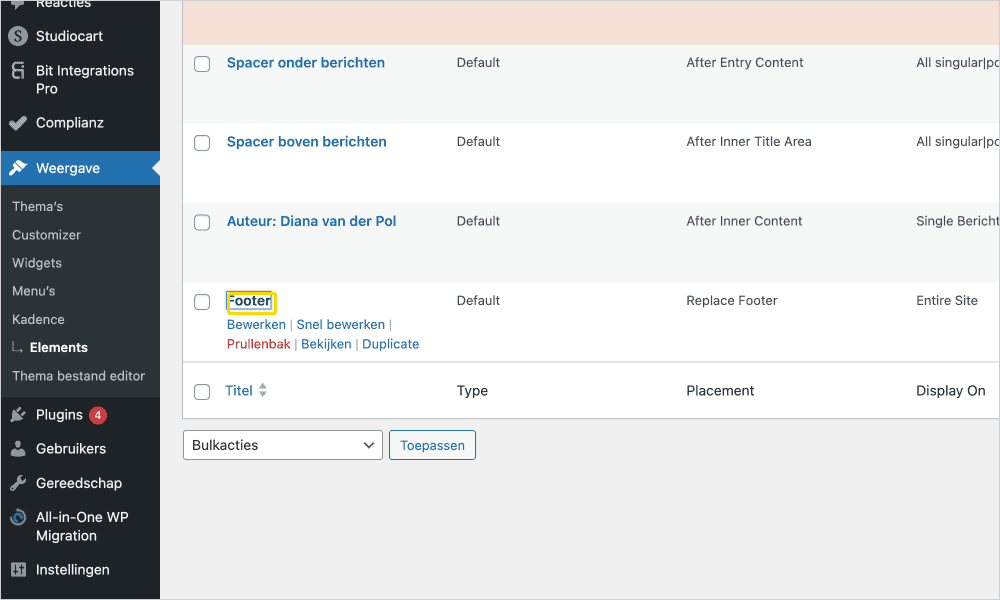Click the All-in-One WP Migration icon

tap(18, 517)
